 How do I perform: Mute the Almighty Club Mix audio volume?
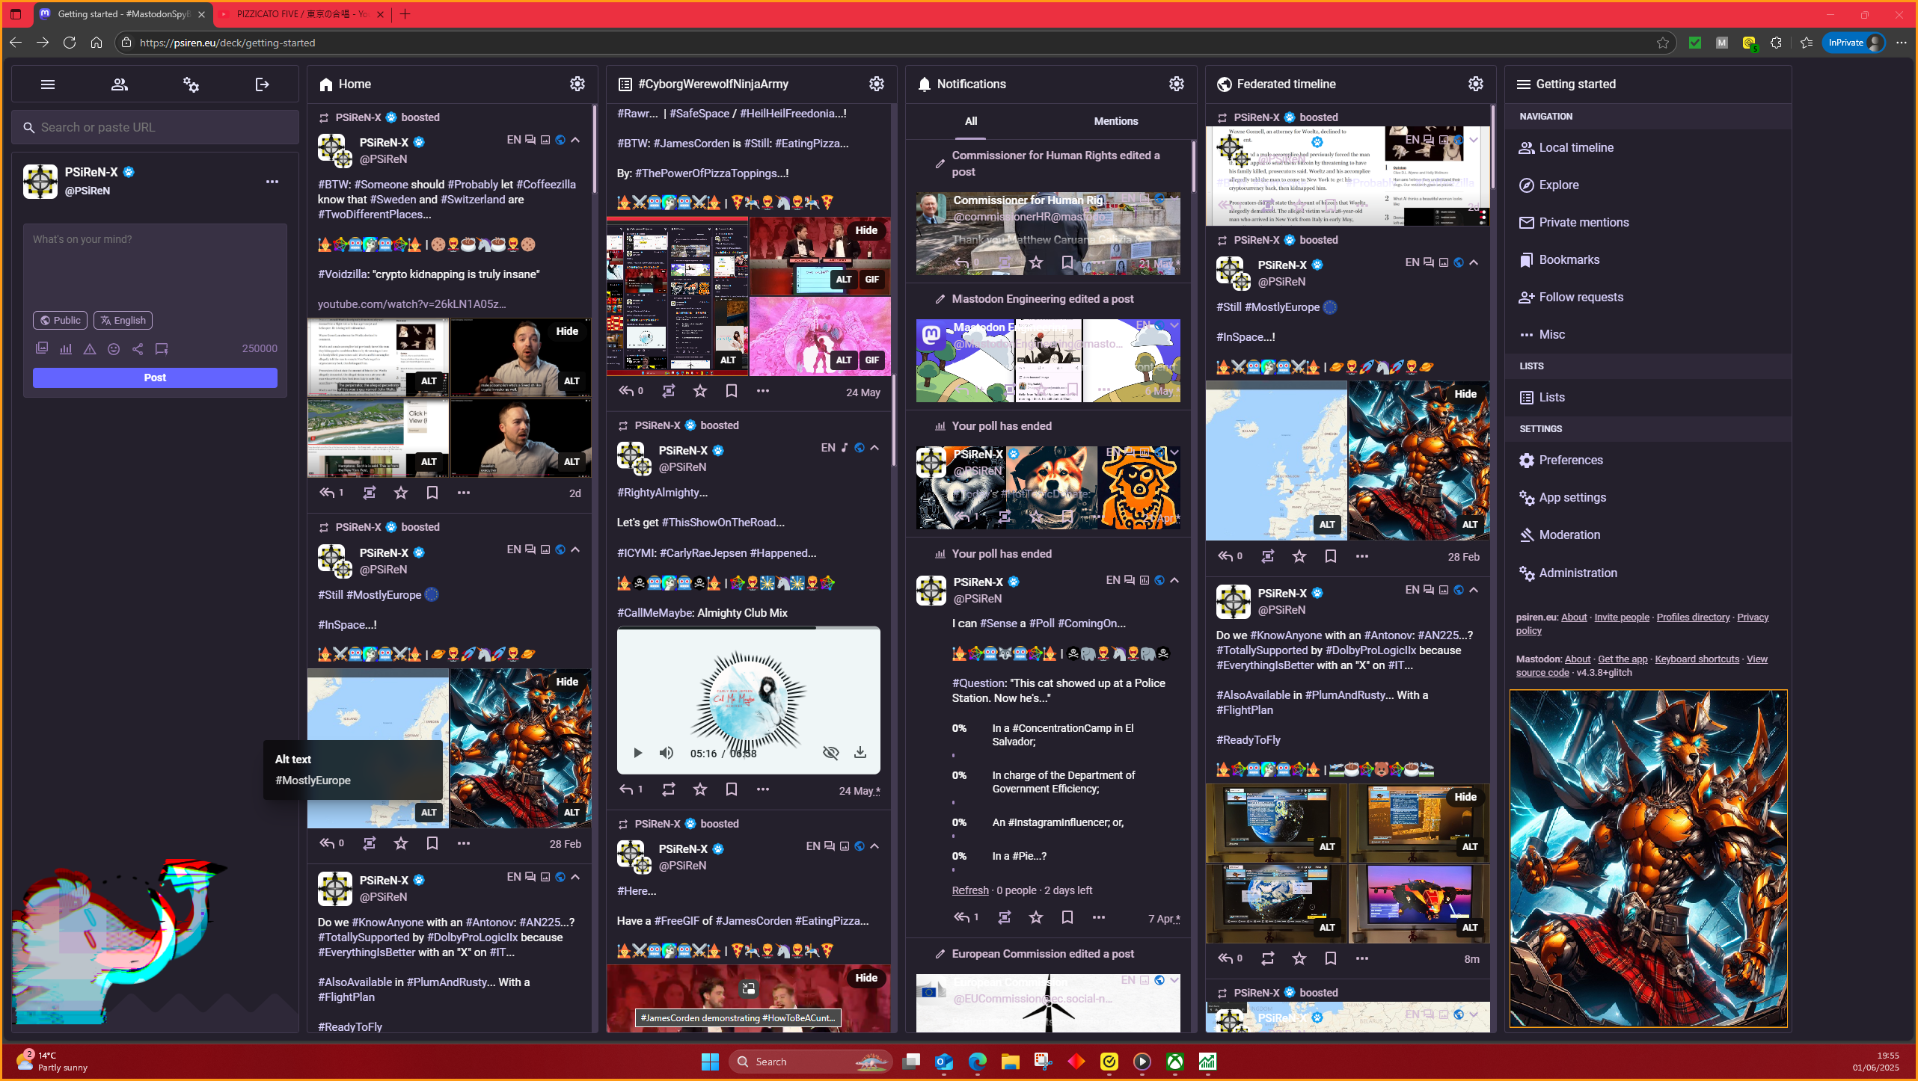point(666,753)
